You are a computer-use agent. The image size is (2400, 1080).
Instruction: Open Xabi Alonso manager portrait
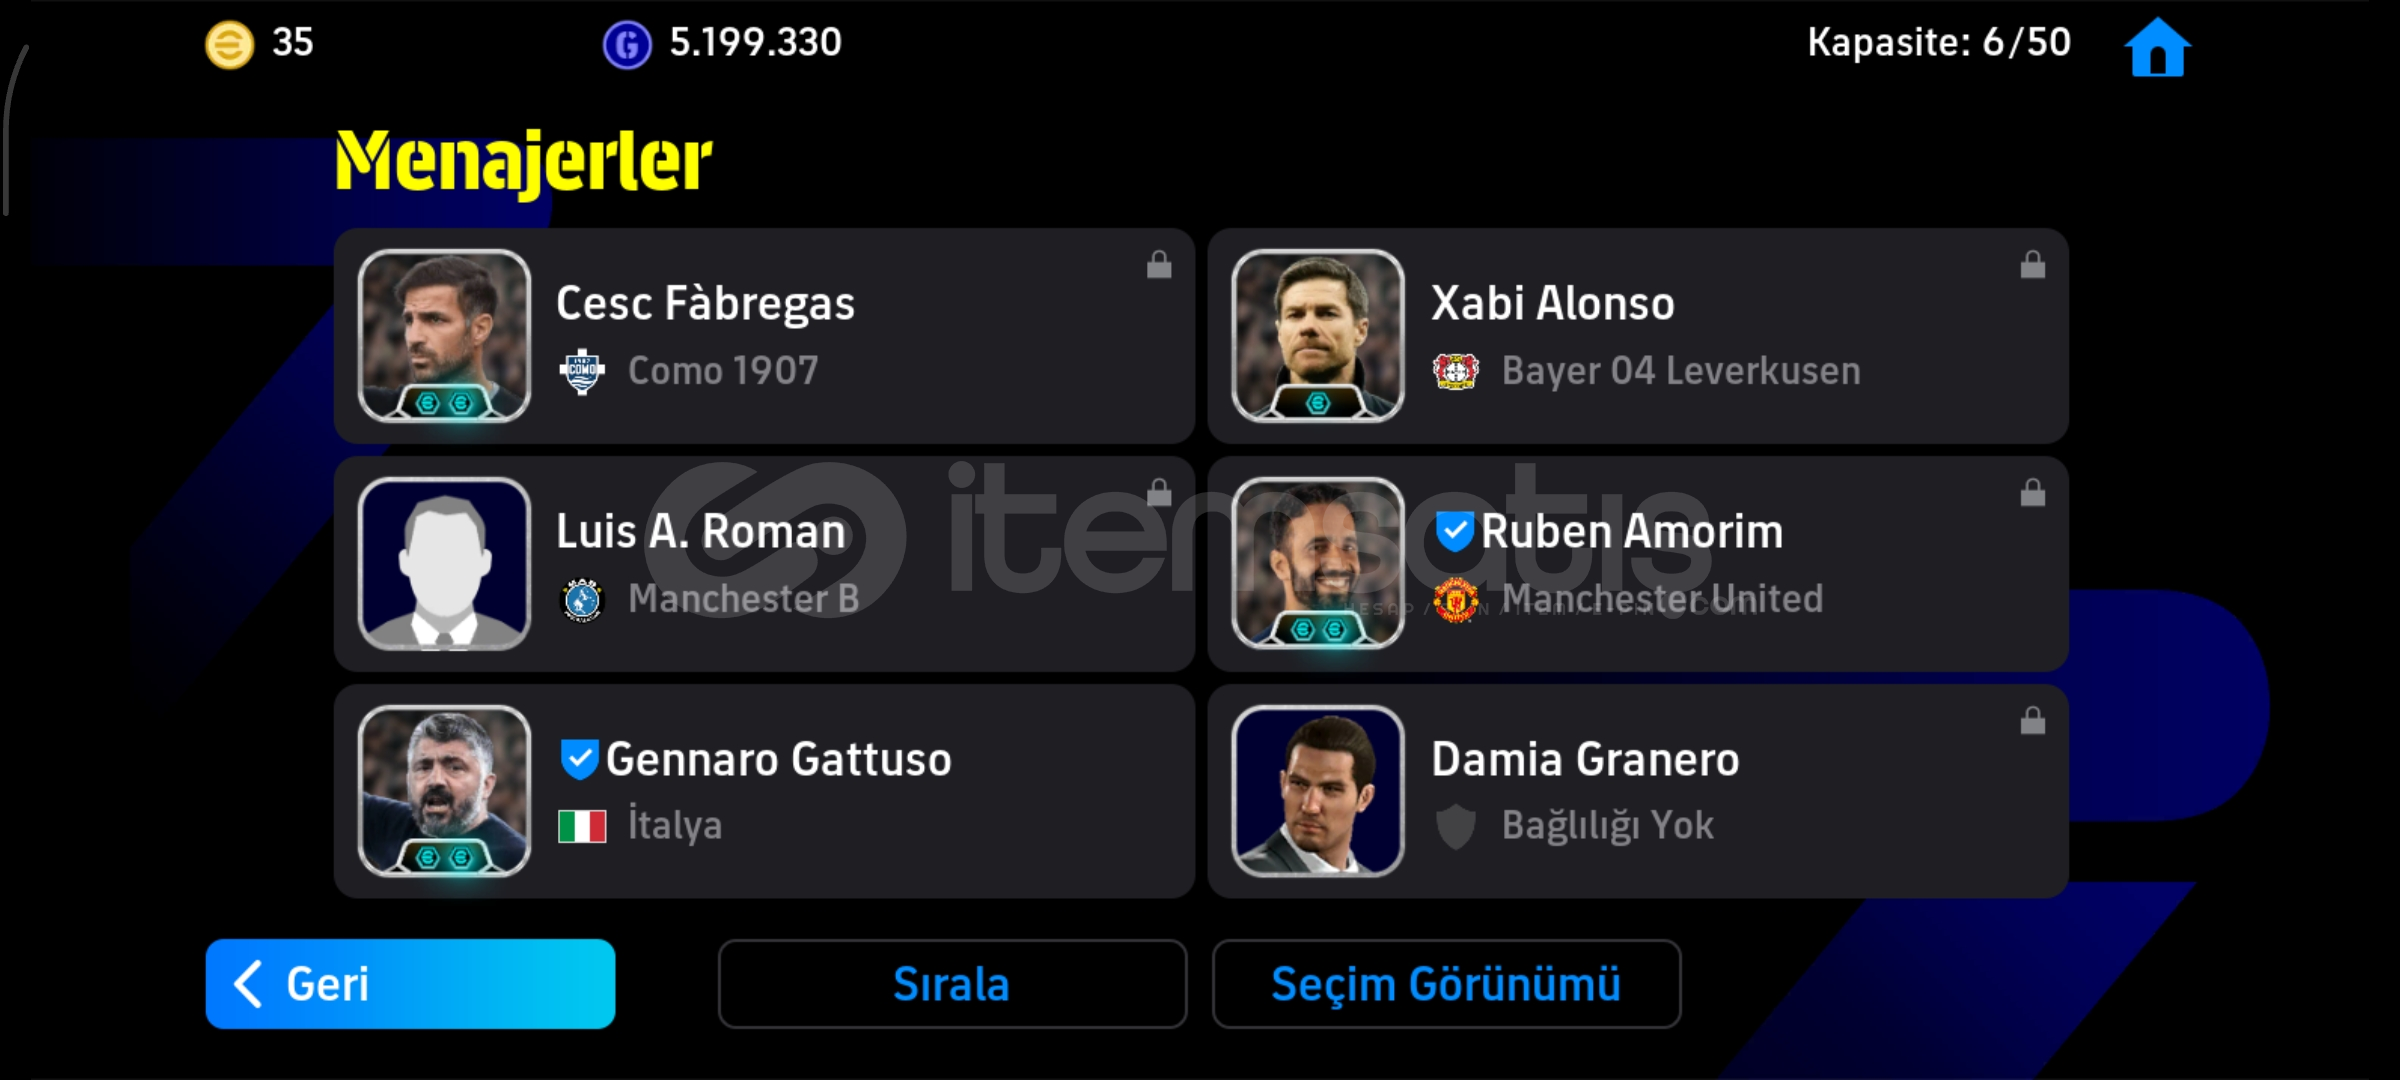coord(1318,336)
